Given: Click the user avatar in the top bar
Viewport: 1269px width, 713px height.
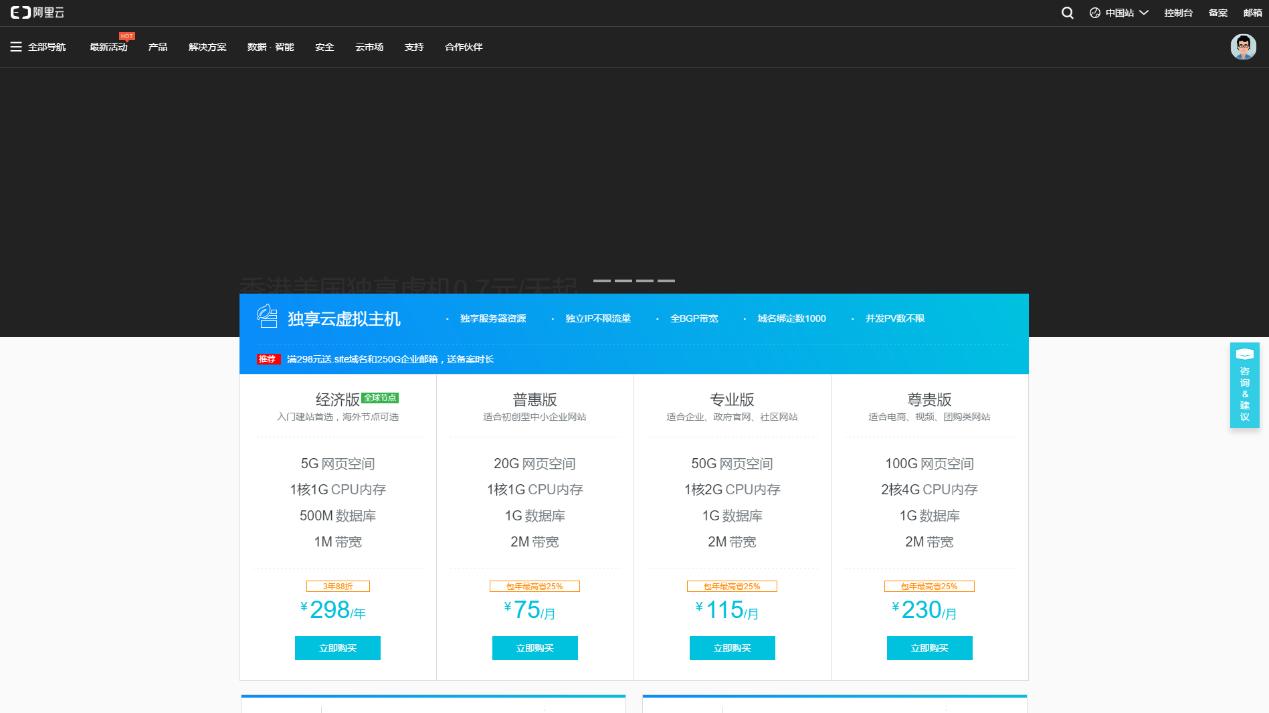Looking at the screenshot, I should click(x=1243, y=46).
